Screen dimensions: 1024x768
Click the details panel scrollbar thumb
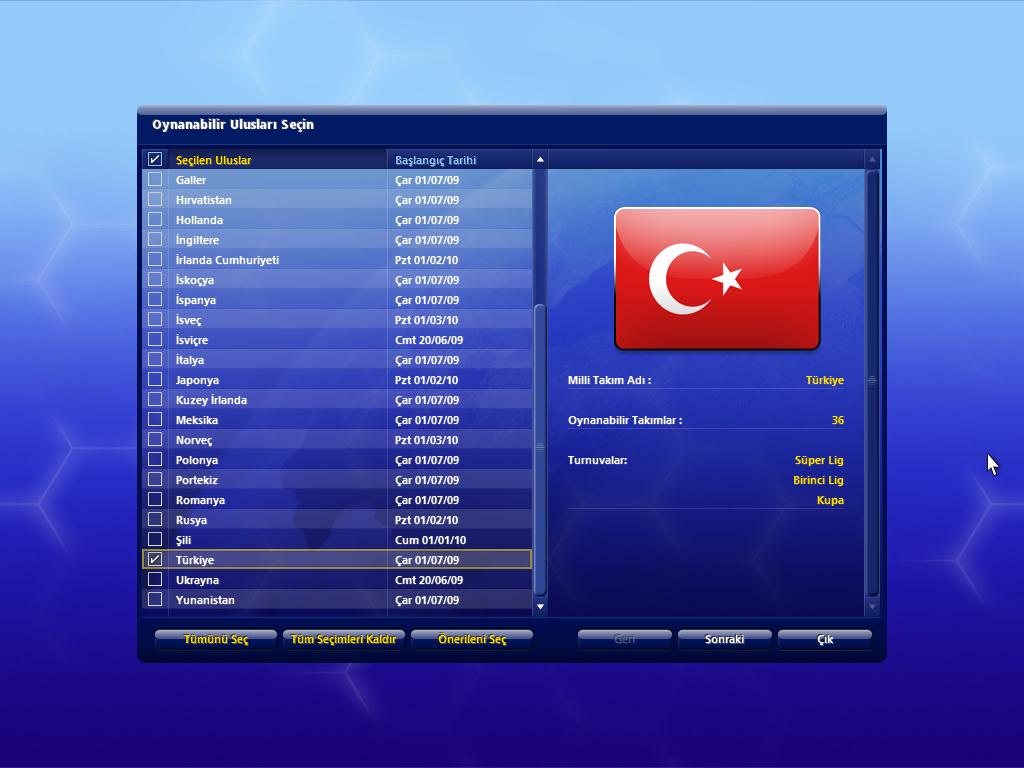[x=872, y=382]
